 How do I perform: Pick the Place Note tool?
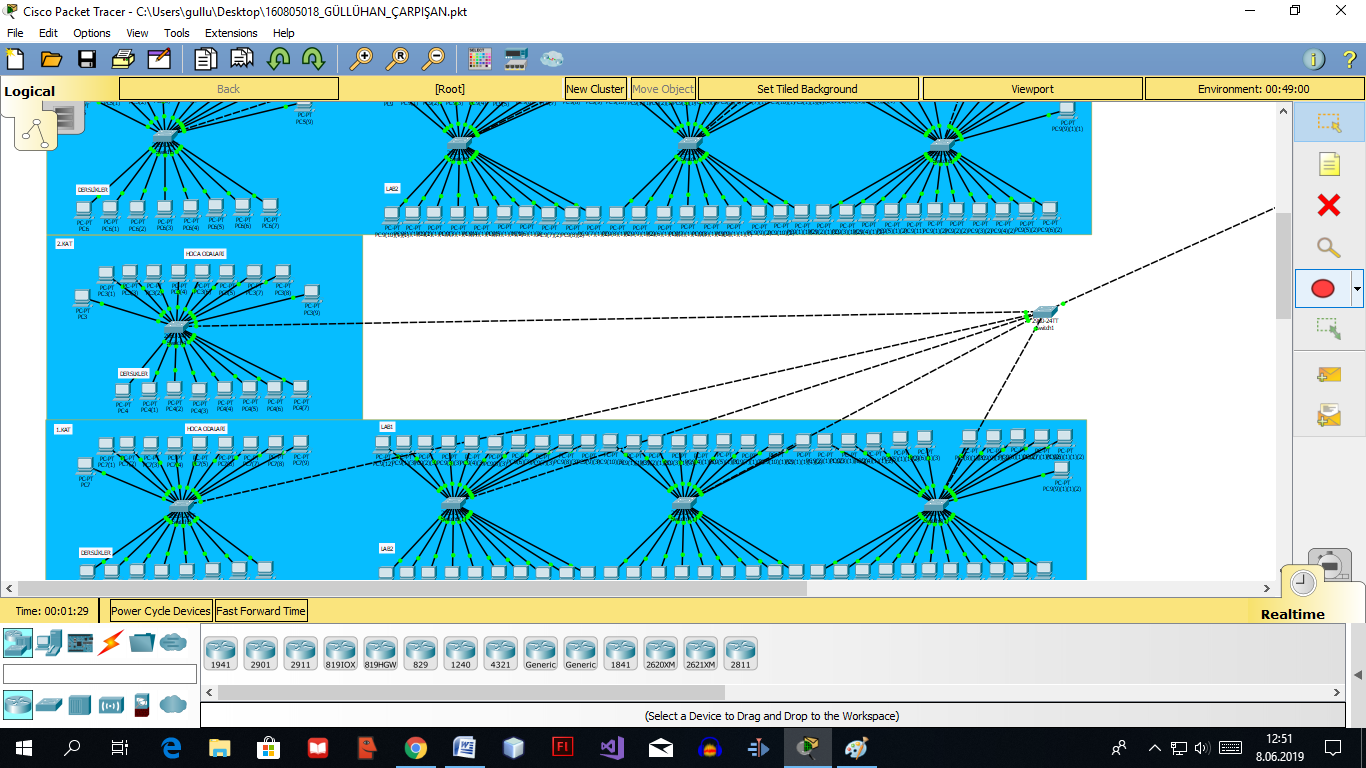(x=1328, y=164)
